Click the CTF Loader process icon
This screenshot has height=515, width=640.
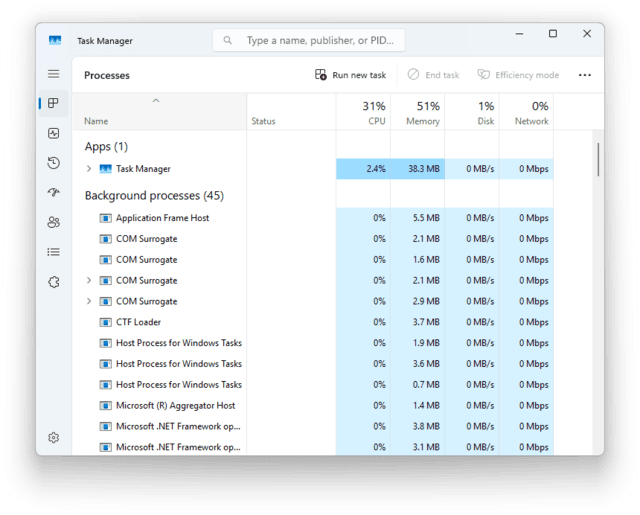[x=105, y=322]
